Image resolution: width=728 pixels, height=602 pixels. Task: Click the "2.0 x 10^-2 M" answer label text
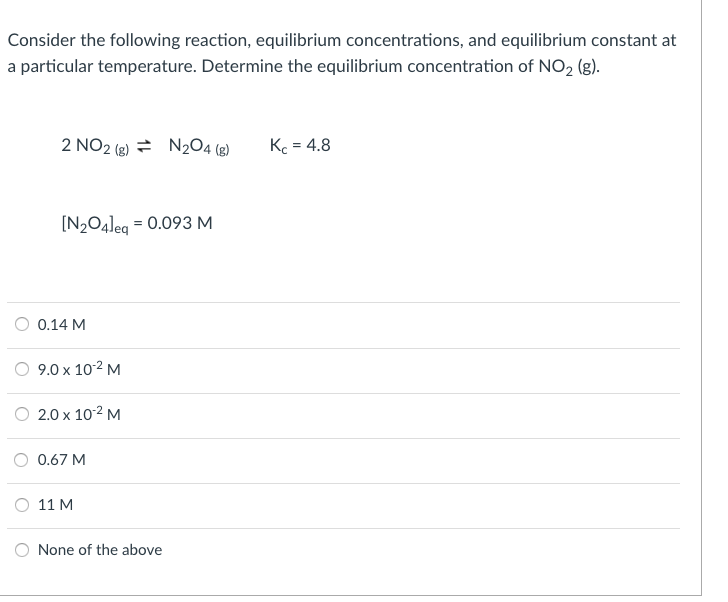tap(79, 414)
